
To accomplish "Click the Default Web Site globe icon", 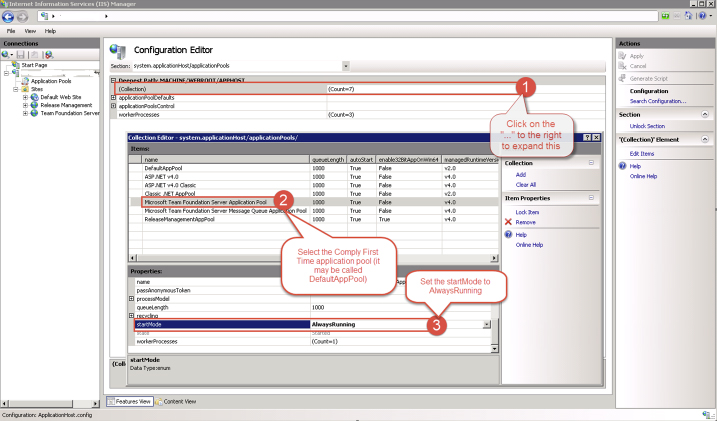I will coord(35,97).
